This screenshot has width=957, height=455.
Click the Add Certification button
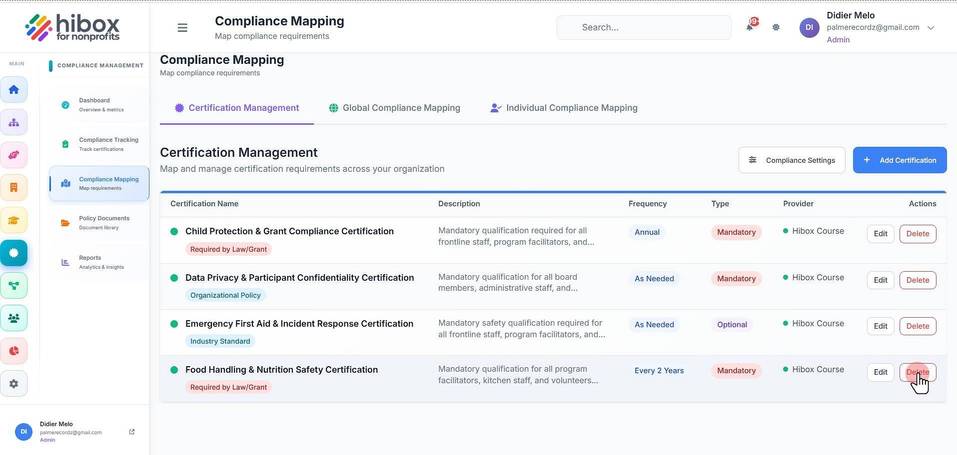900,160
